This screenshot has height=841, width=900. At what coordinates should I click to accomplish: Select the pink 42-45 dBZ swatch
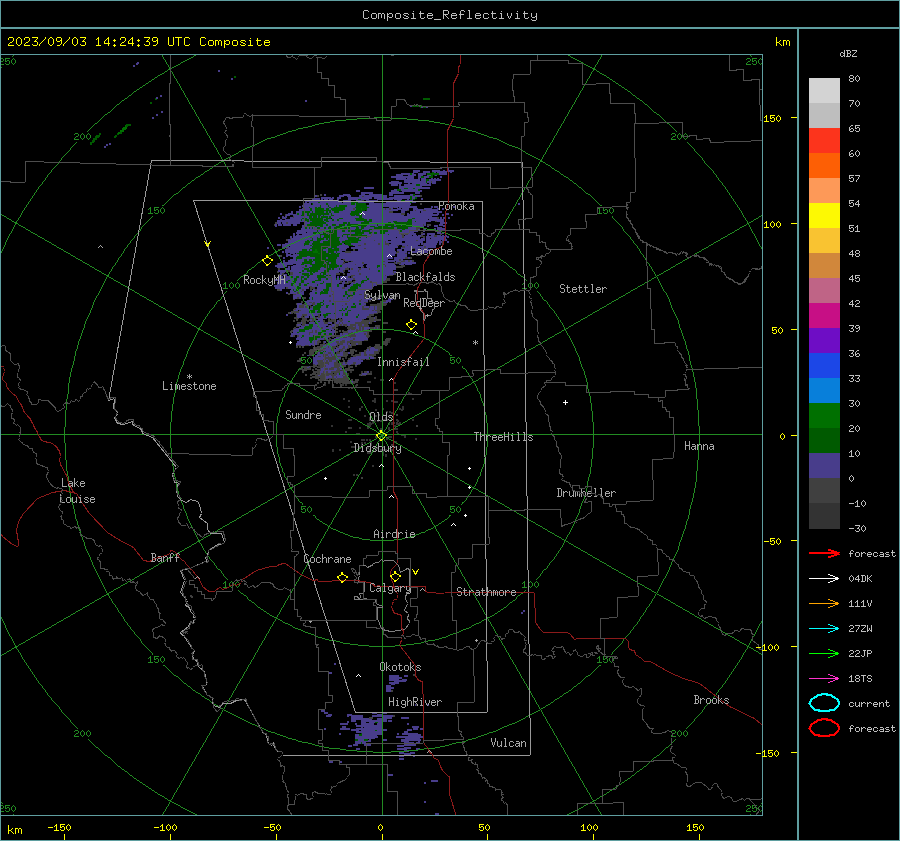pyautogui.click(x=824, y=291)
